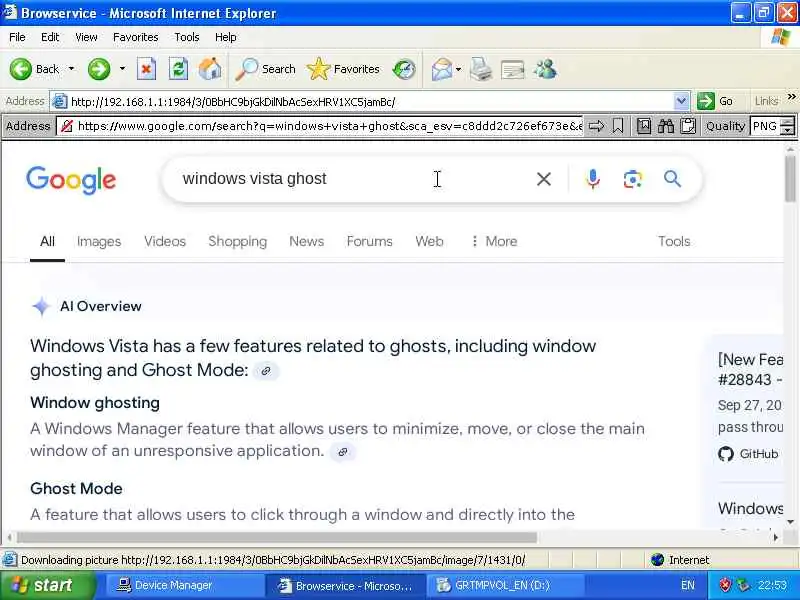This screenshot has width=800, height=600.
Task: Click the Browservice bookmark ribbon icon
Action: (618, 126)
